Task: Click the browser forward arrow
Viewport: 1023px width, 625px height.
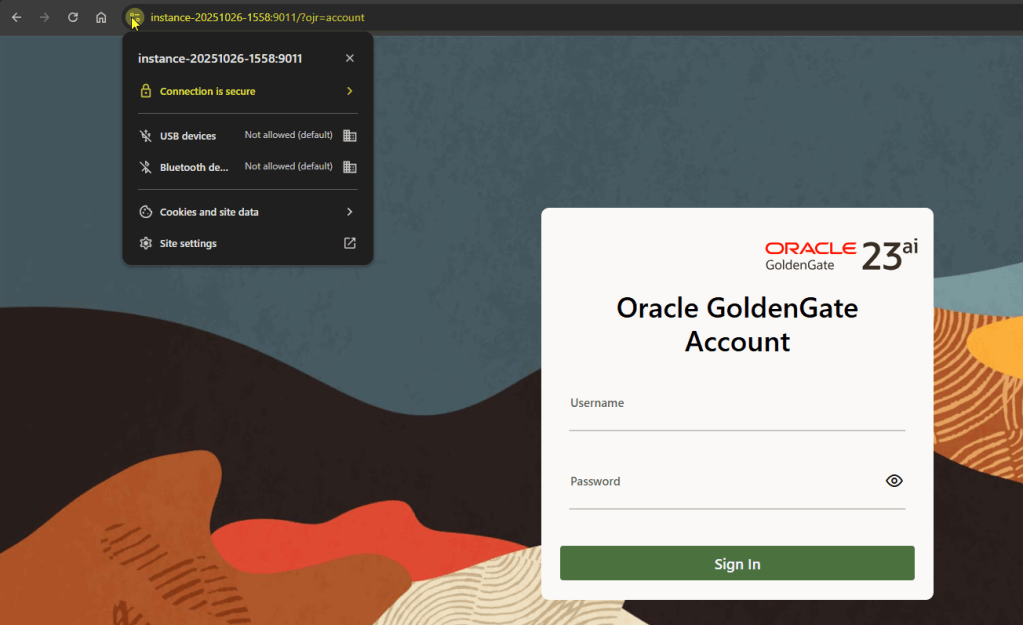Action: (x=44, y=17)
